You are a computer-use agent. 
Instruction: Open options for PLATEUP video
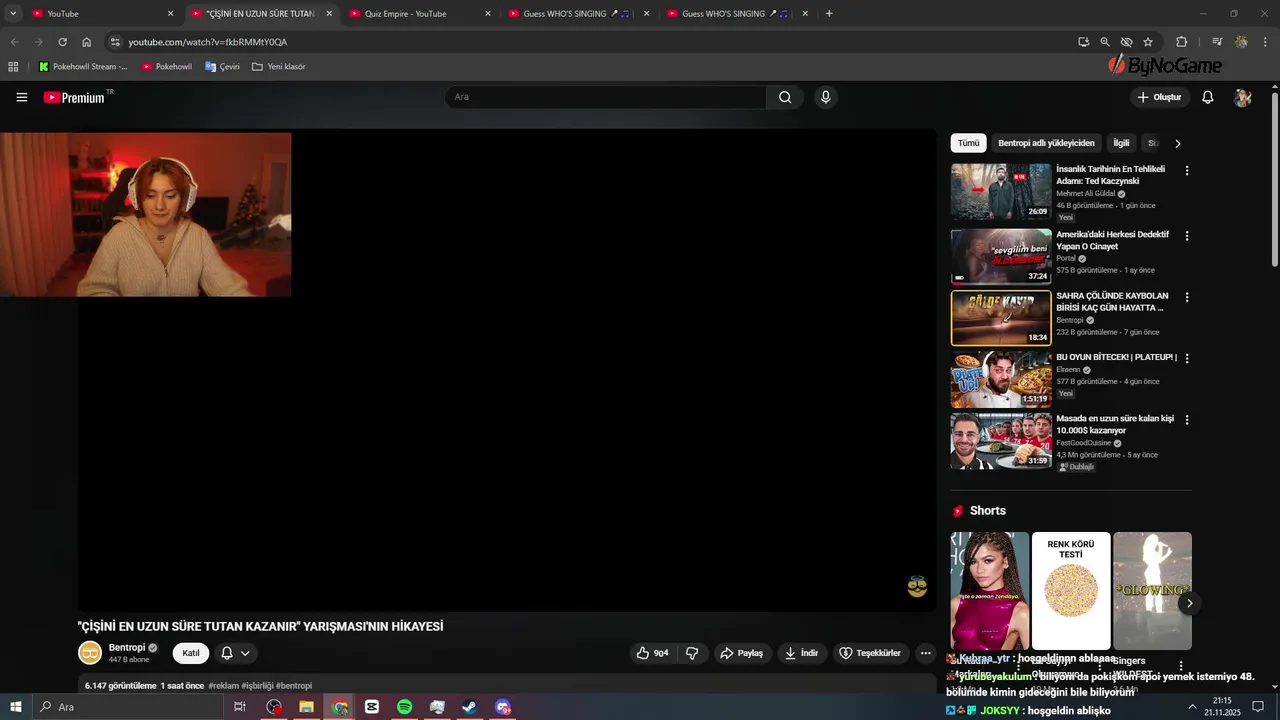coord(1187,358)
